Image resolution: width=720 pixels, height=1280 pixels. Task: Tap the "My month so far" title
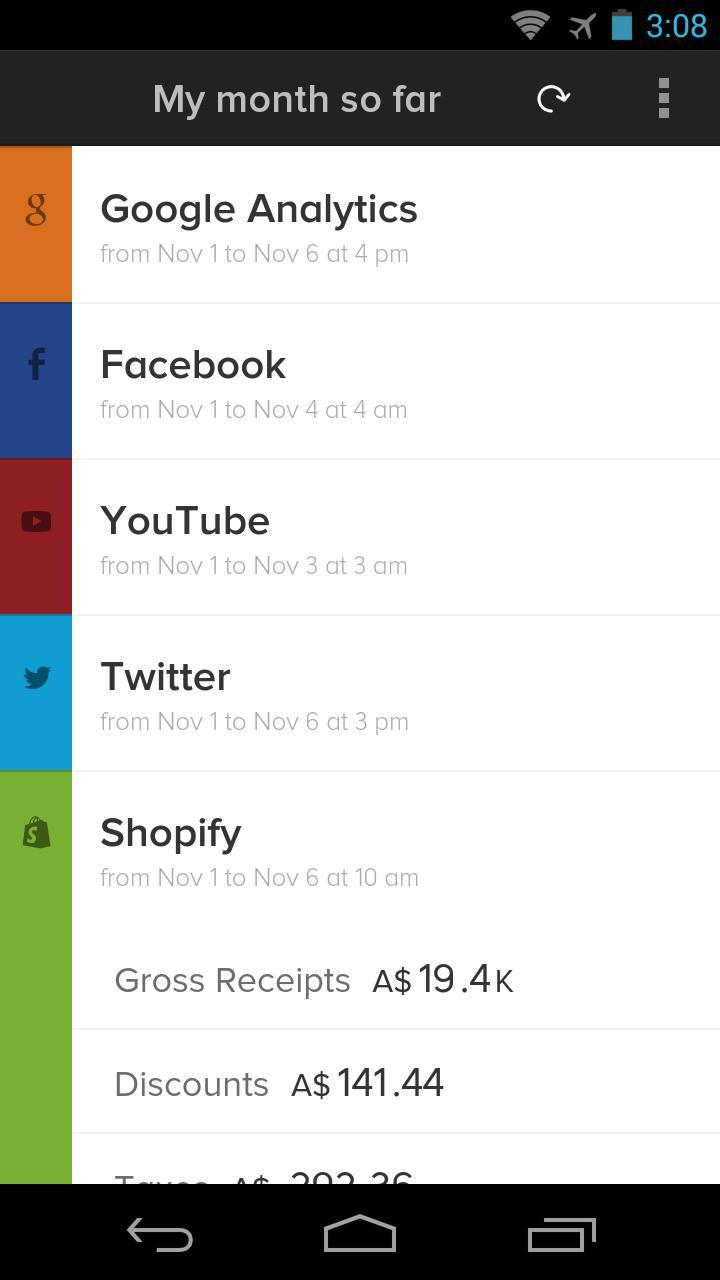(x=297, y=99)
